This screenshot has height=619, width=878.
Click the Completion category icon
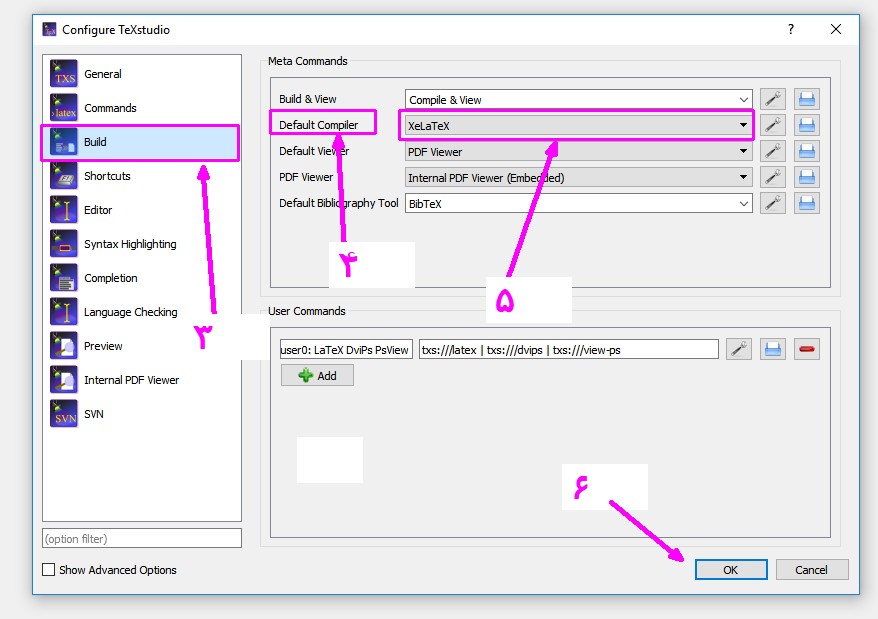pyautogui.click(x=64, y=278)
